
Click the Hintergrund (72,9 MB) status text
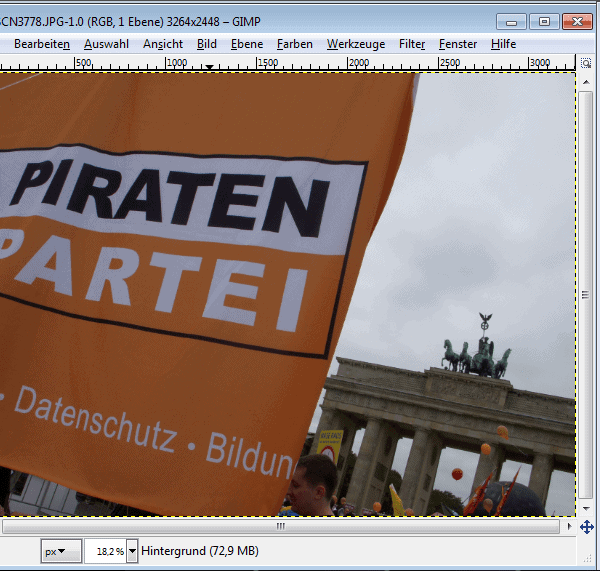click(x=200, y=551)
